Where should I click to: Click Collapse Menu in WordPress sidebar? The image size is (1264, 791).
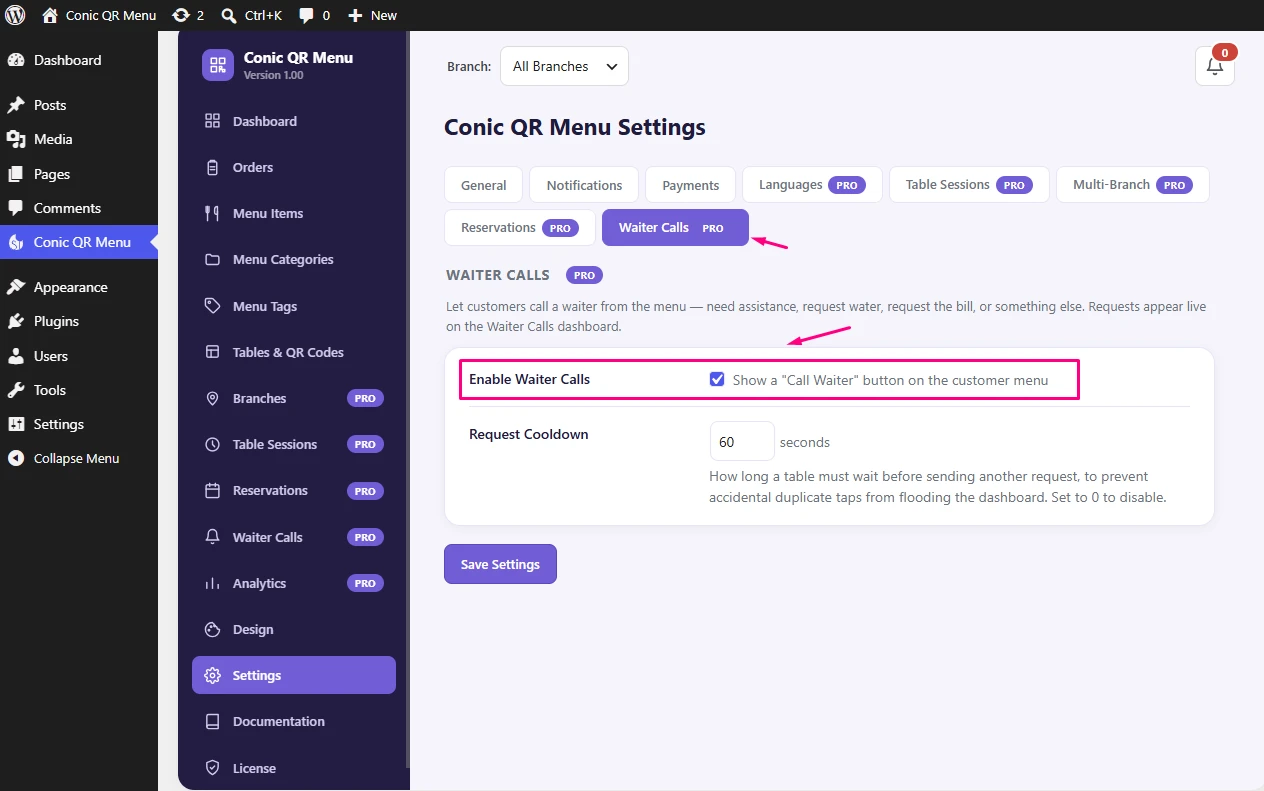[79, 458]
